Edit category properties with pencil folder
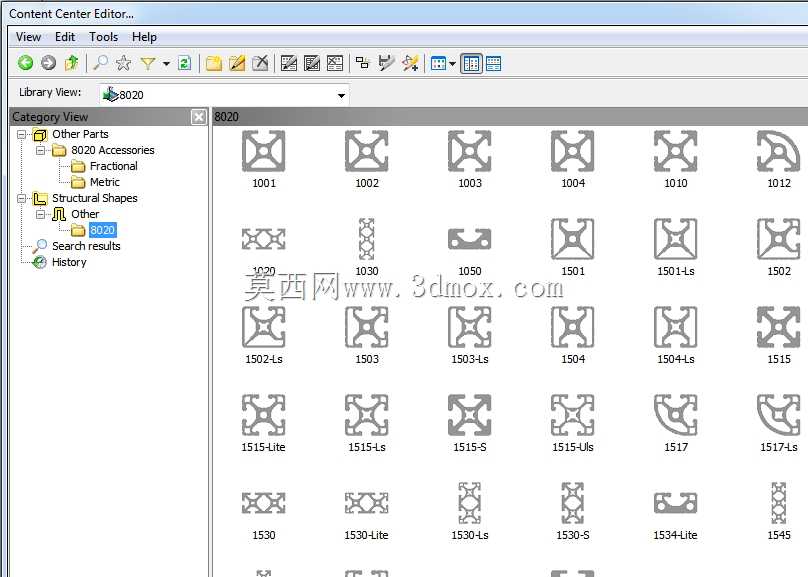The image size is (808, 577). [x=237, y=63]
